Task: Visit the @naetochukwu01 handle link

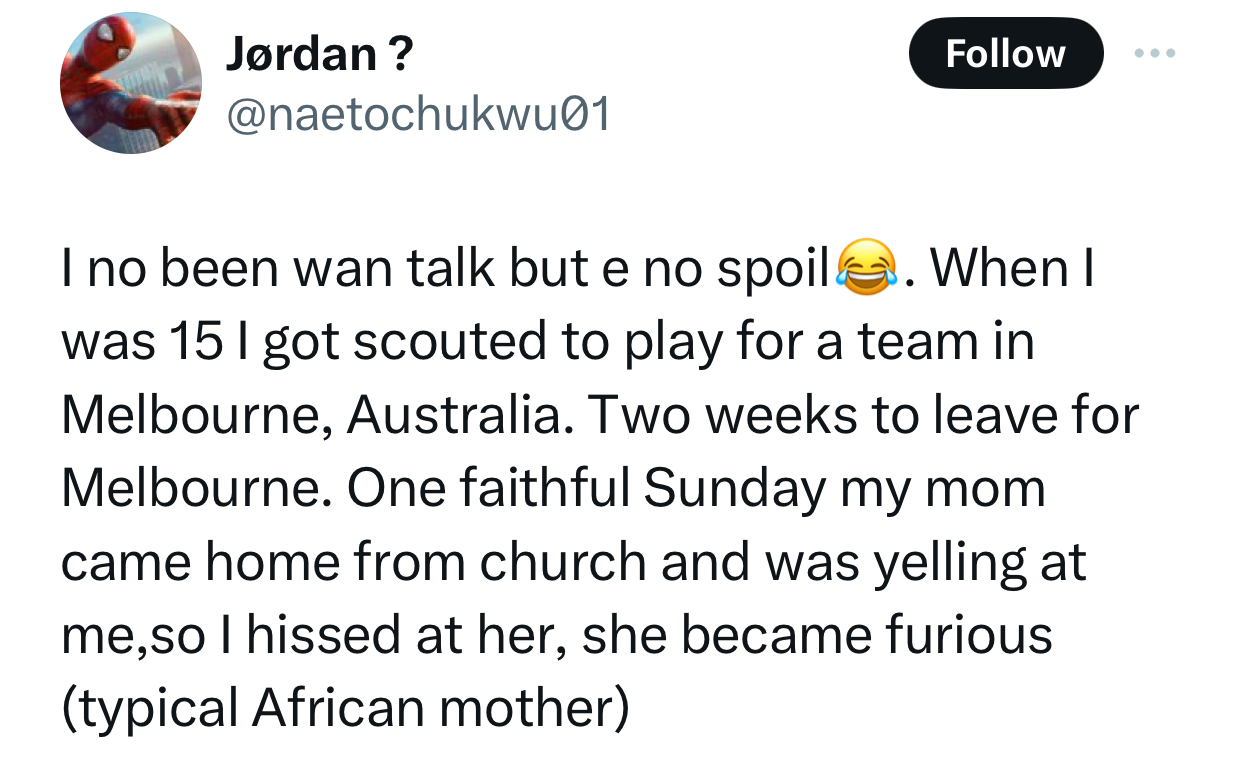Action: pyautogui.click(x=418, y=117)
